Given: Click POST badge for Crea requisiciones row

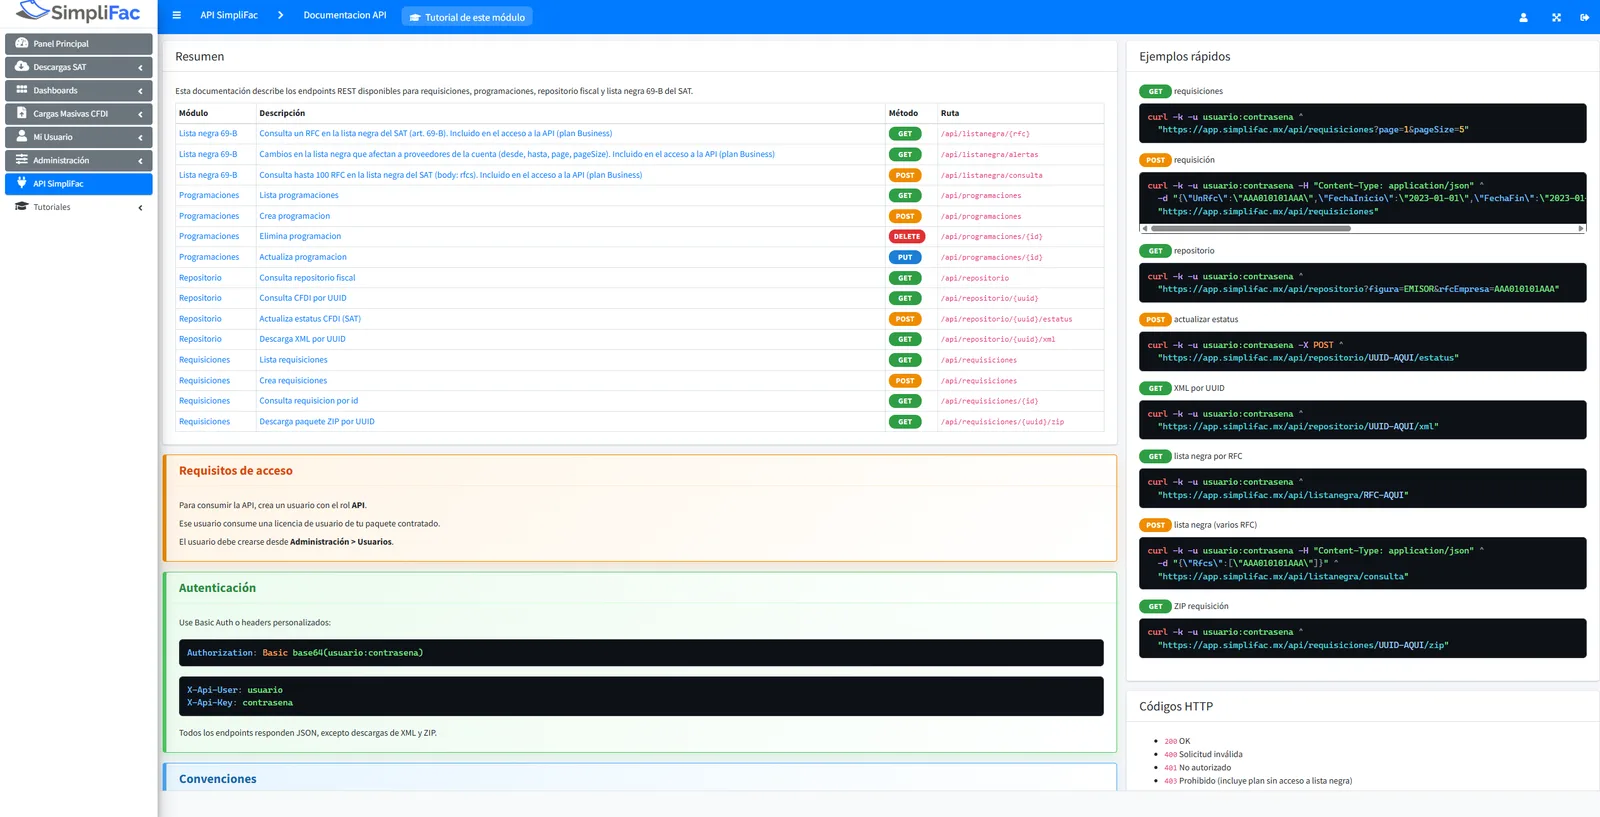Looking at the screenshot, I should pyautogui.click(x=905, y=381).
